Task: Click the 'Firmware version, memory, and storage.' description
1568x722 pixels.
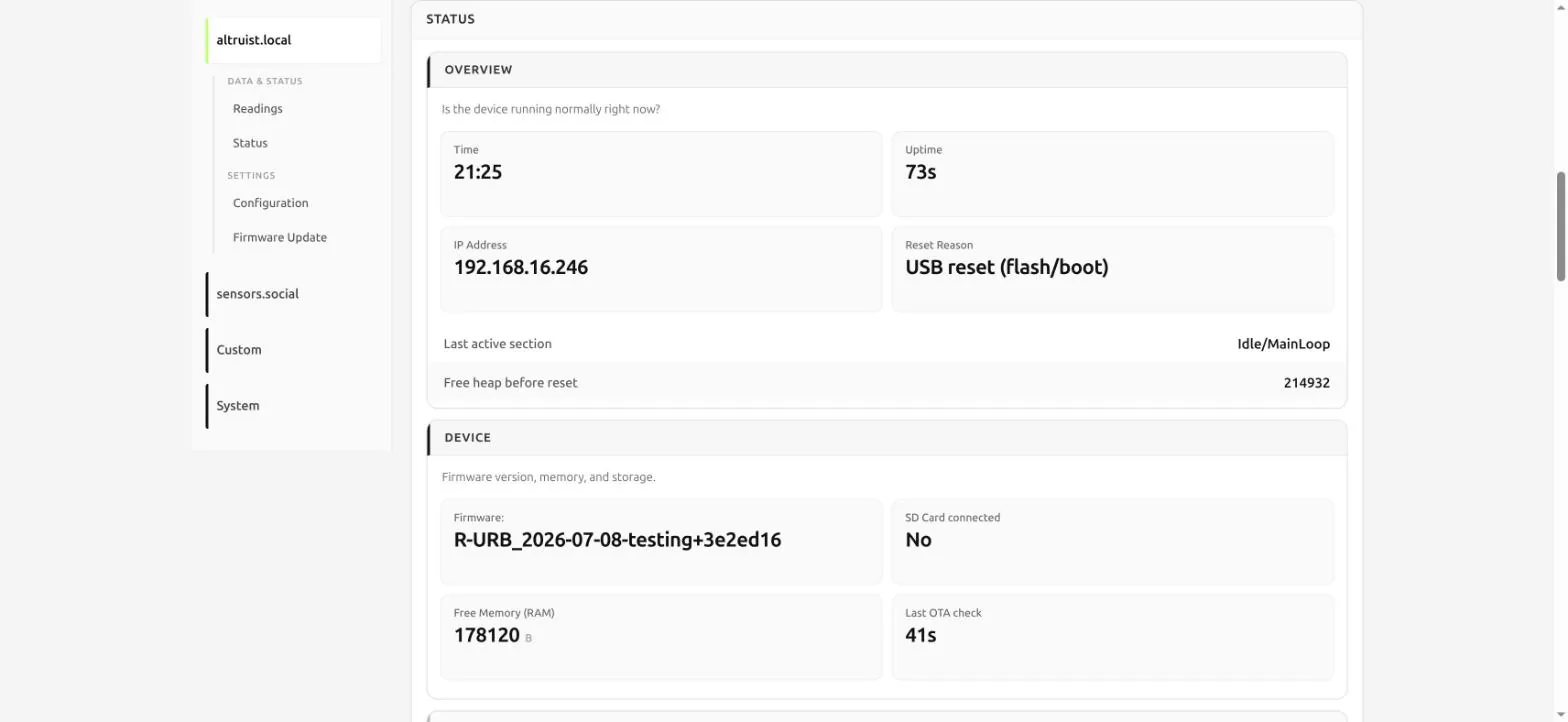Action: (x=548, y=477)
